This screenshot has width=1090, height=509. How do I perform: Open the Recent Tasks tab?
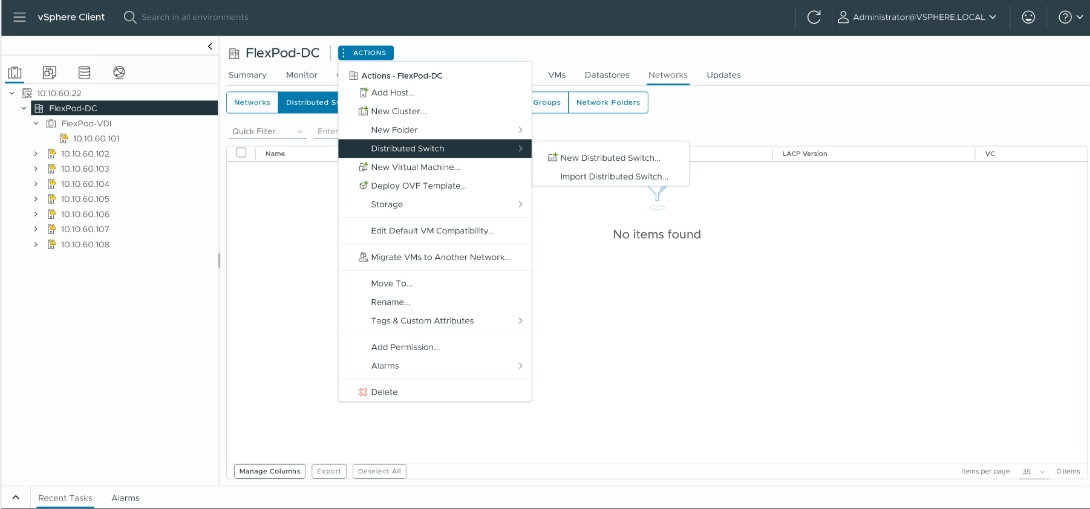[x=65, y=498]
